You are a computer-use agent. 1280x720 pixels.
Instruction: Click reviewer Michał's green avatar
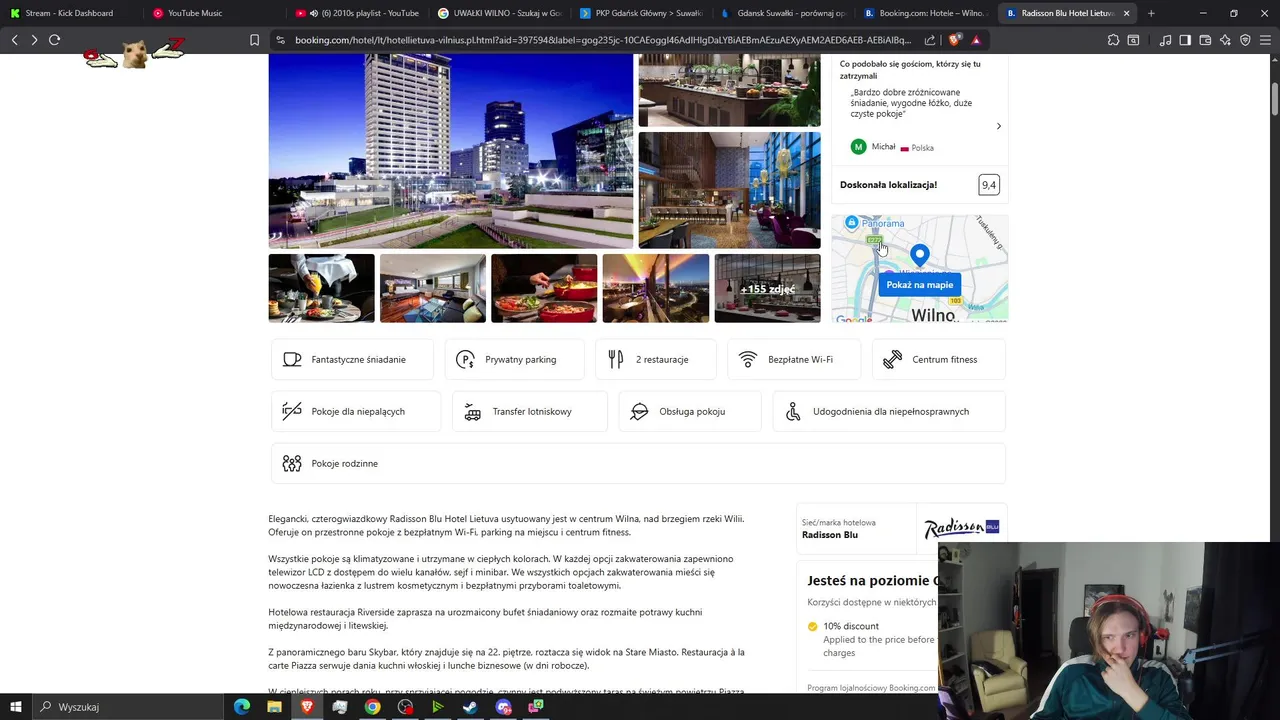[858, 147]
